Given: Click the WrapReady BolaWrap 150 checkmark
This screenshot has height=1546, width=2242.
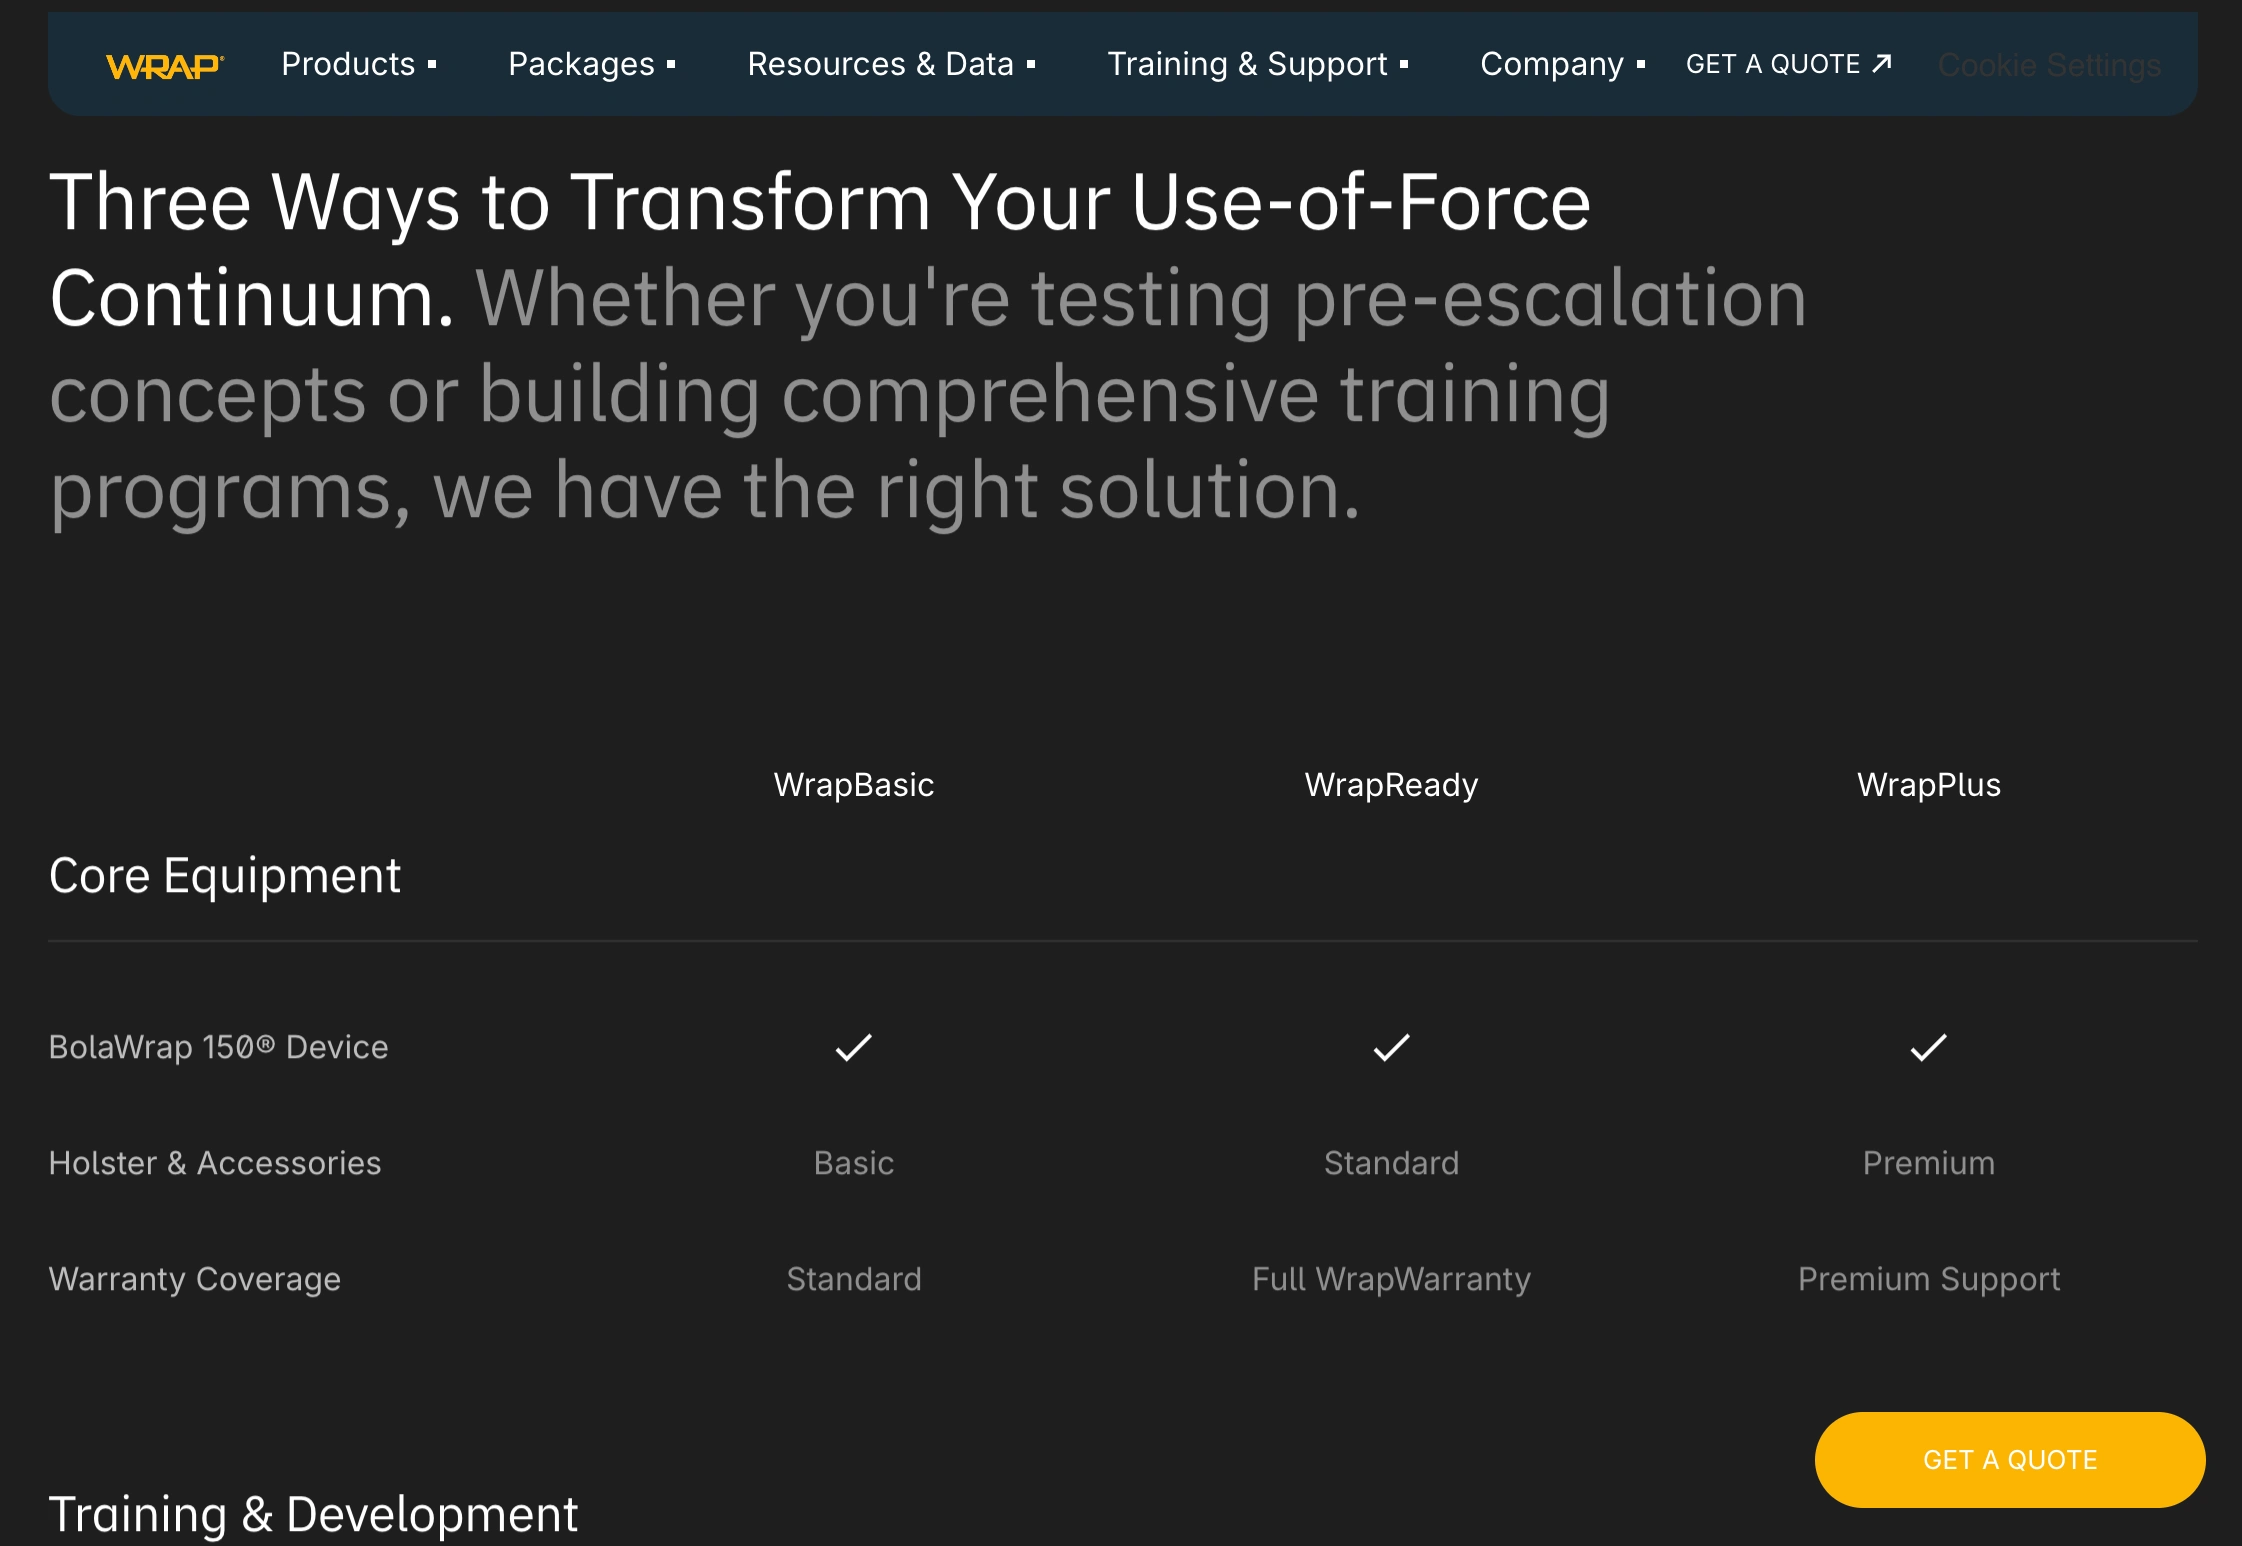Looking at the screenshot, I should tap(1391, 1047).
